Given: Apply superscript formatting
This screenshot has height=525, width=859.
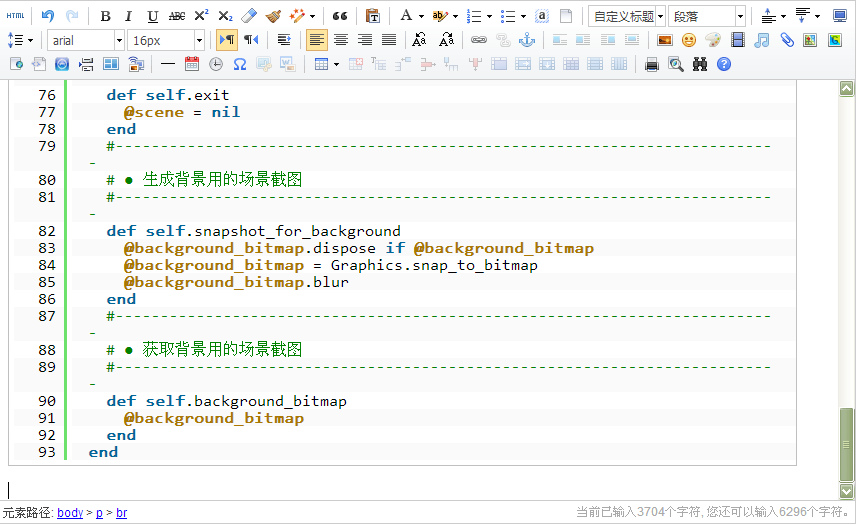Looking at the screenshot, I should tap(201, 16).
